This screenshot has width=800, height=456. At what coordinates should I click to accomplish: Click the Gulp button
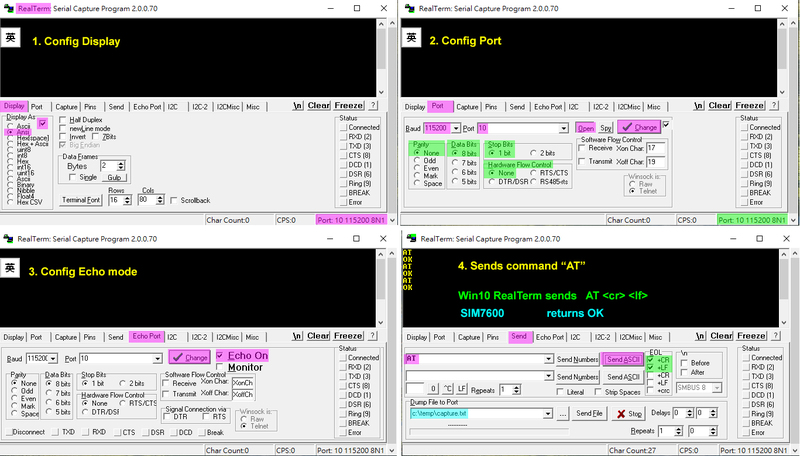pos(114,178)
